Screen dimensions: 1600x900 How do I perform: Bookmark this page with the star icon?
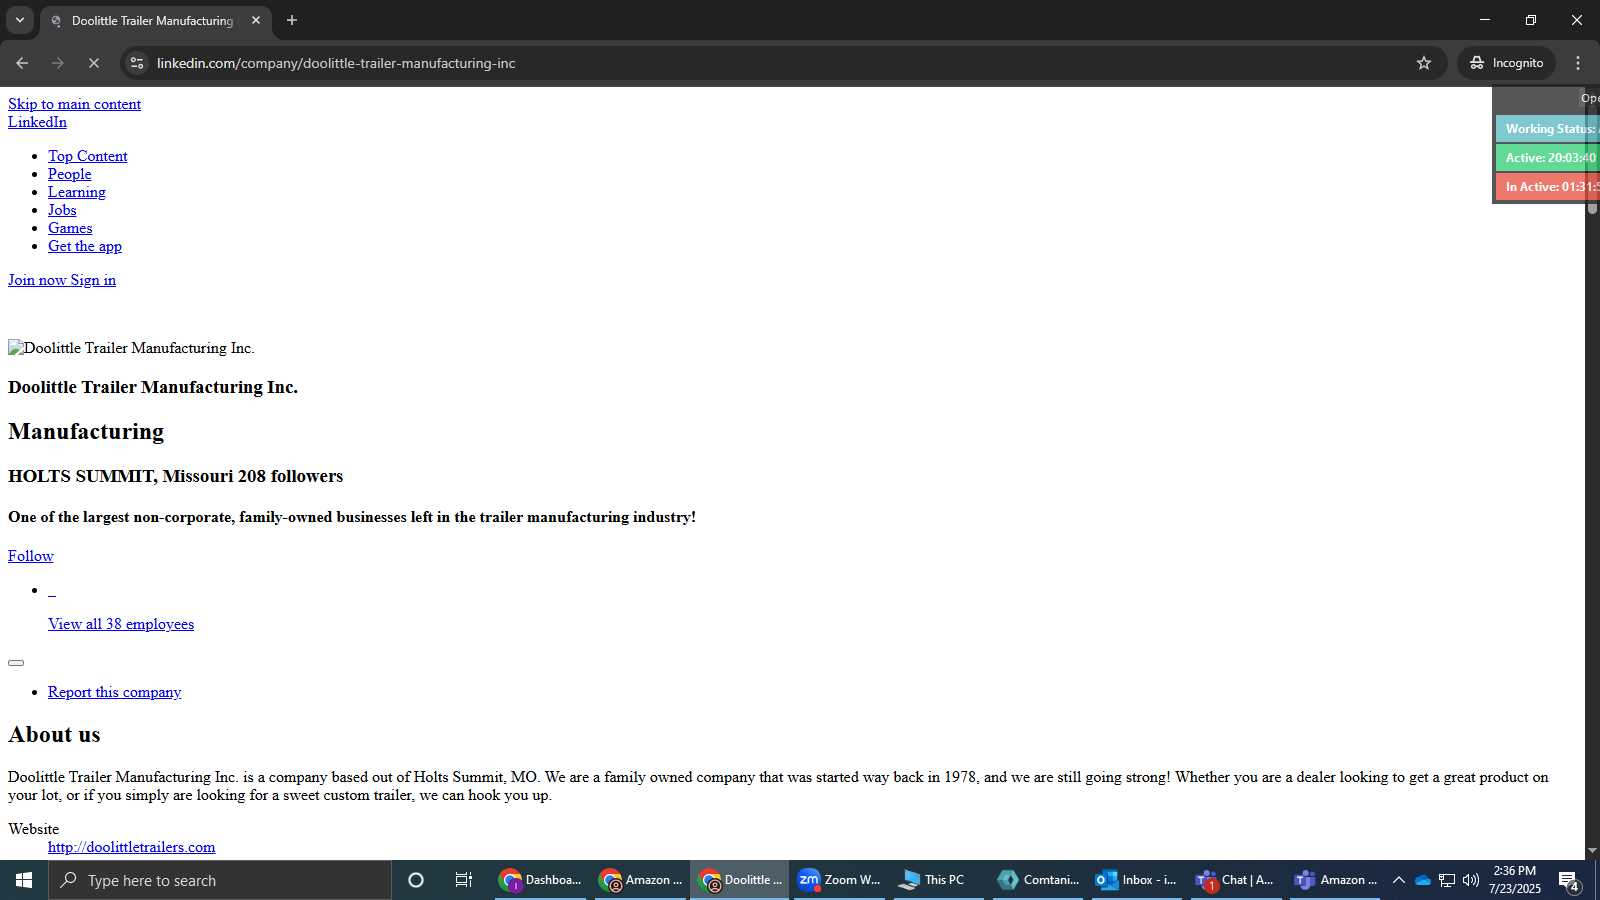click(1424, 63)
